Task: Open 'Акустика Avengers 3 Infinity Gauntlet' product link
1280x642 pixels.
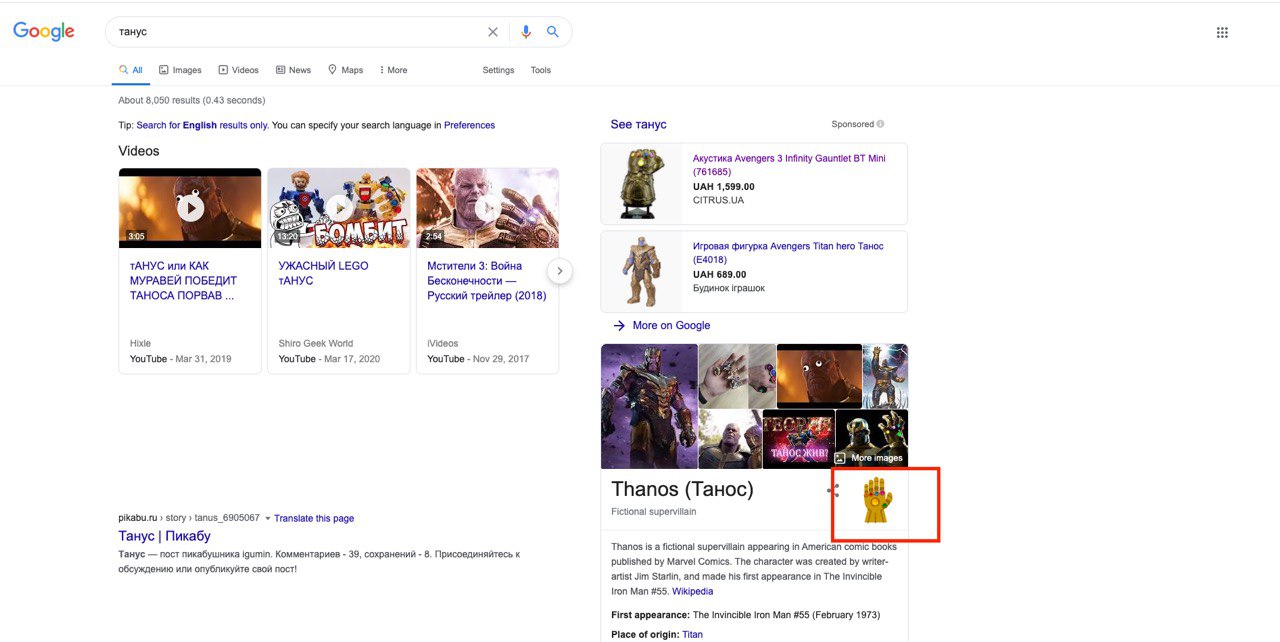Action: point(789,165)
